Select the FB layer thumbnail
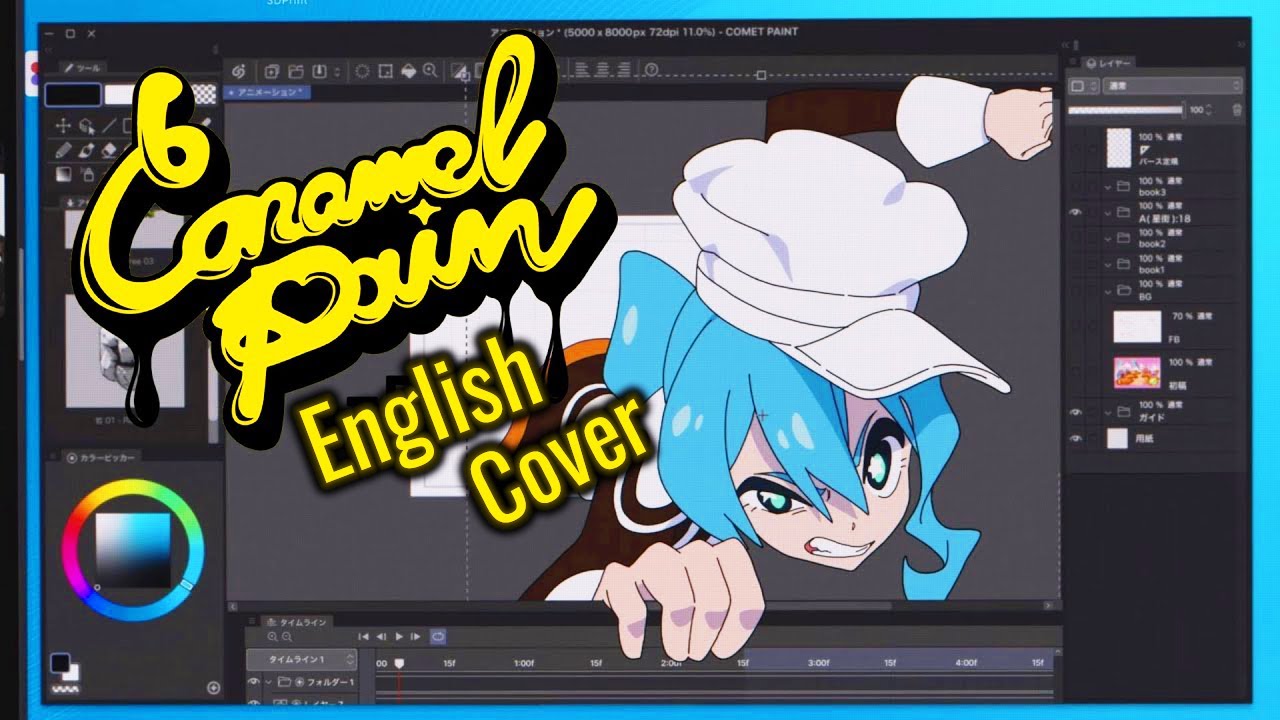1280x720 pixels. click(x=1137, y=326)
